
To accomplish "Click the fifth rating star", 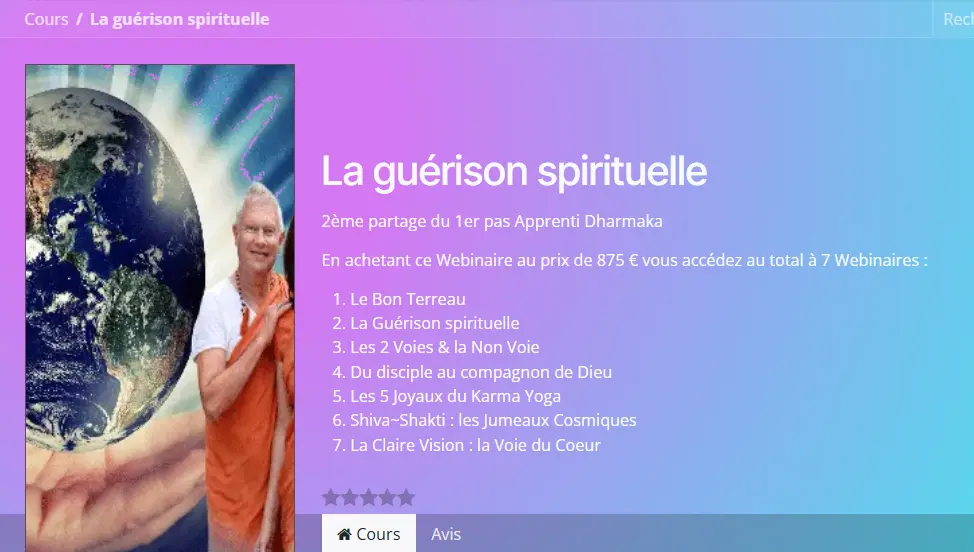I will 406,497.
